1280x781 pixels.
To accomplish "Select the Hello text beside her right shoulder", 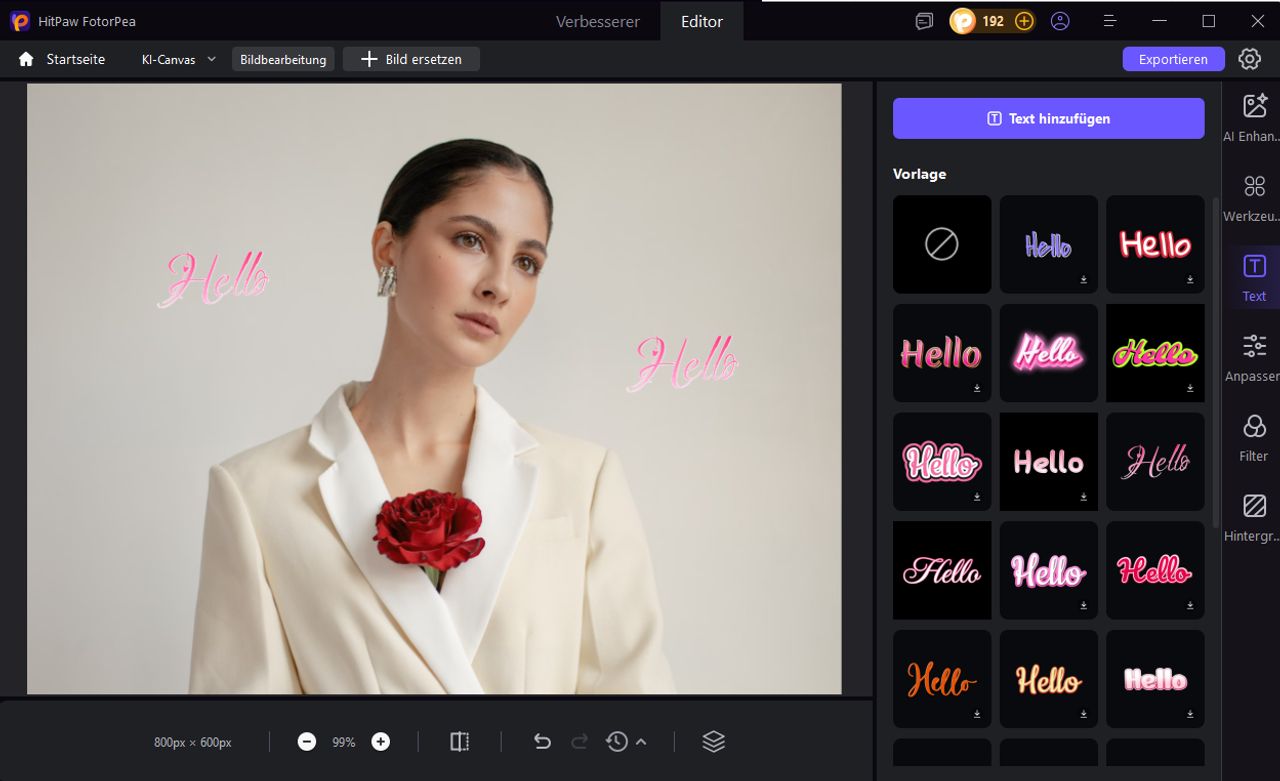I will [683, 362].
